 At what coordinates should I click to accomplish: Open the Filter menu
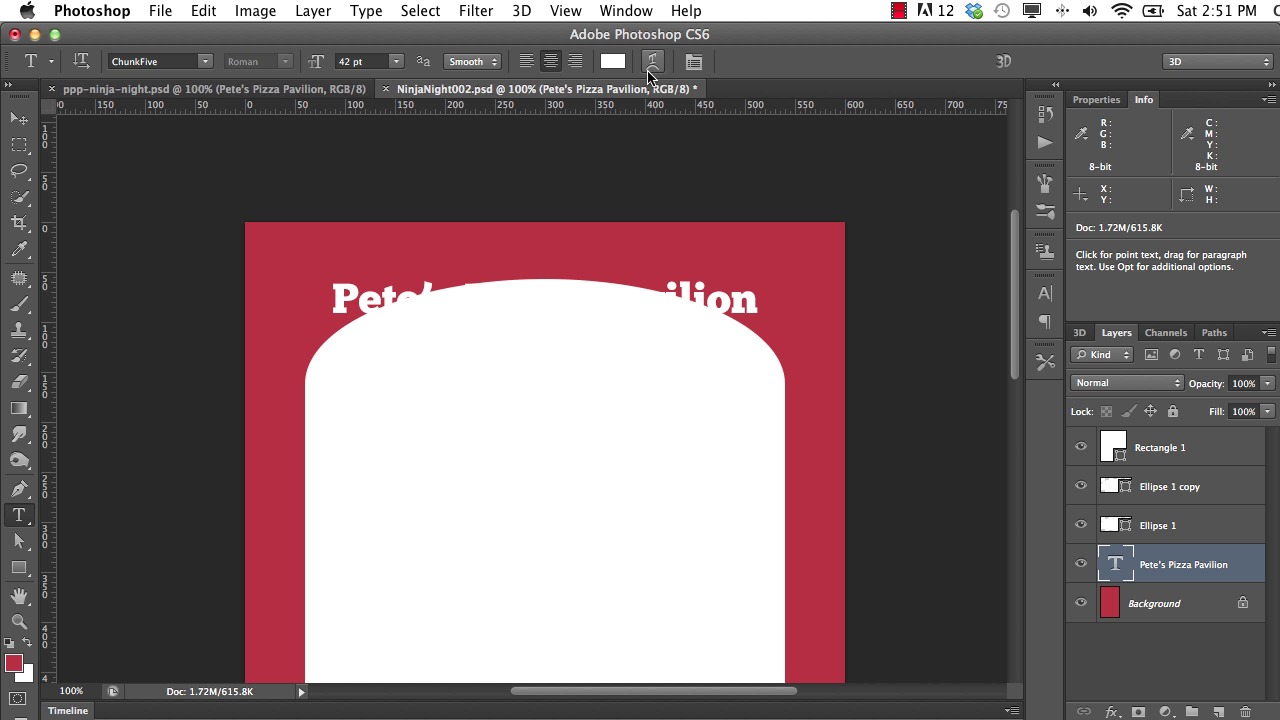(475, 11)
